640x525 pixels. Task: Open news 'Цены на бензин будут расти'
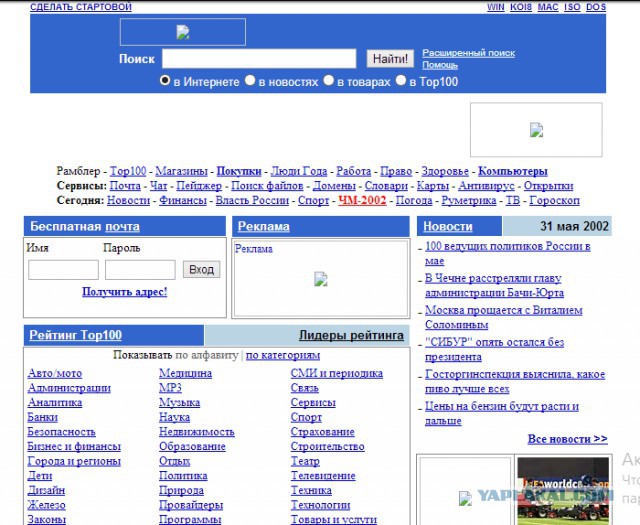pos(502,413)
